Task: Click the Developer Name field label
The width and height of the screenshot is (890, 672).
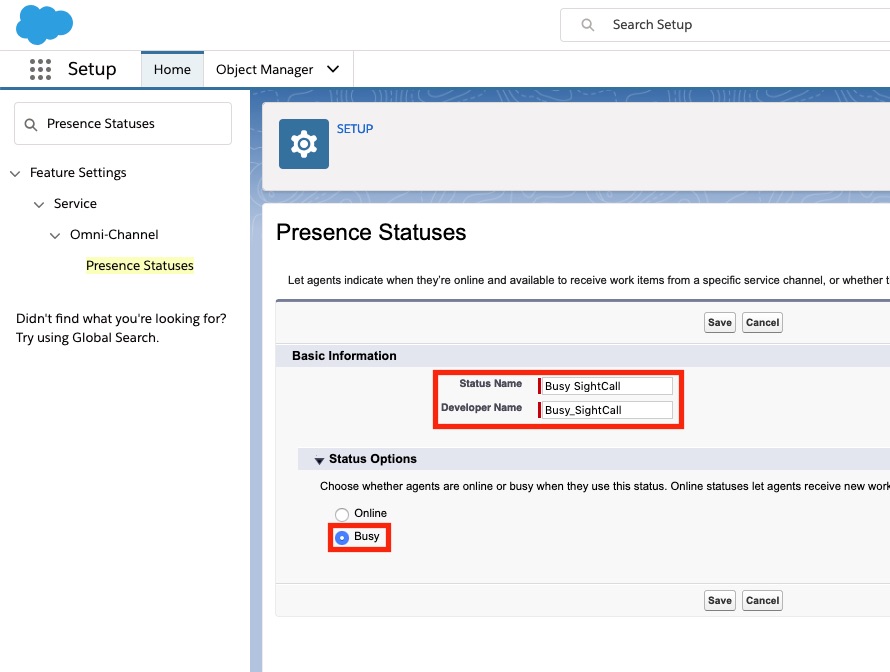Action: [x=481, y=408]
